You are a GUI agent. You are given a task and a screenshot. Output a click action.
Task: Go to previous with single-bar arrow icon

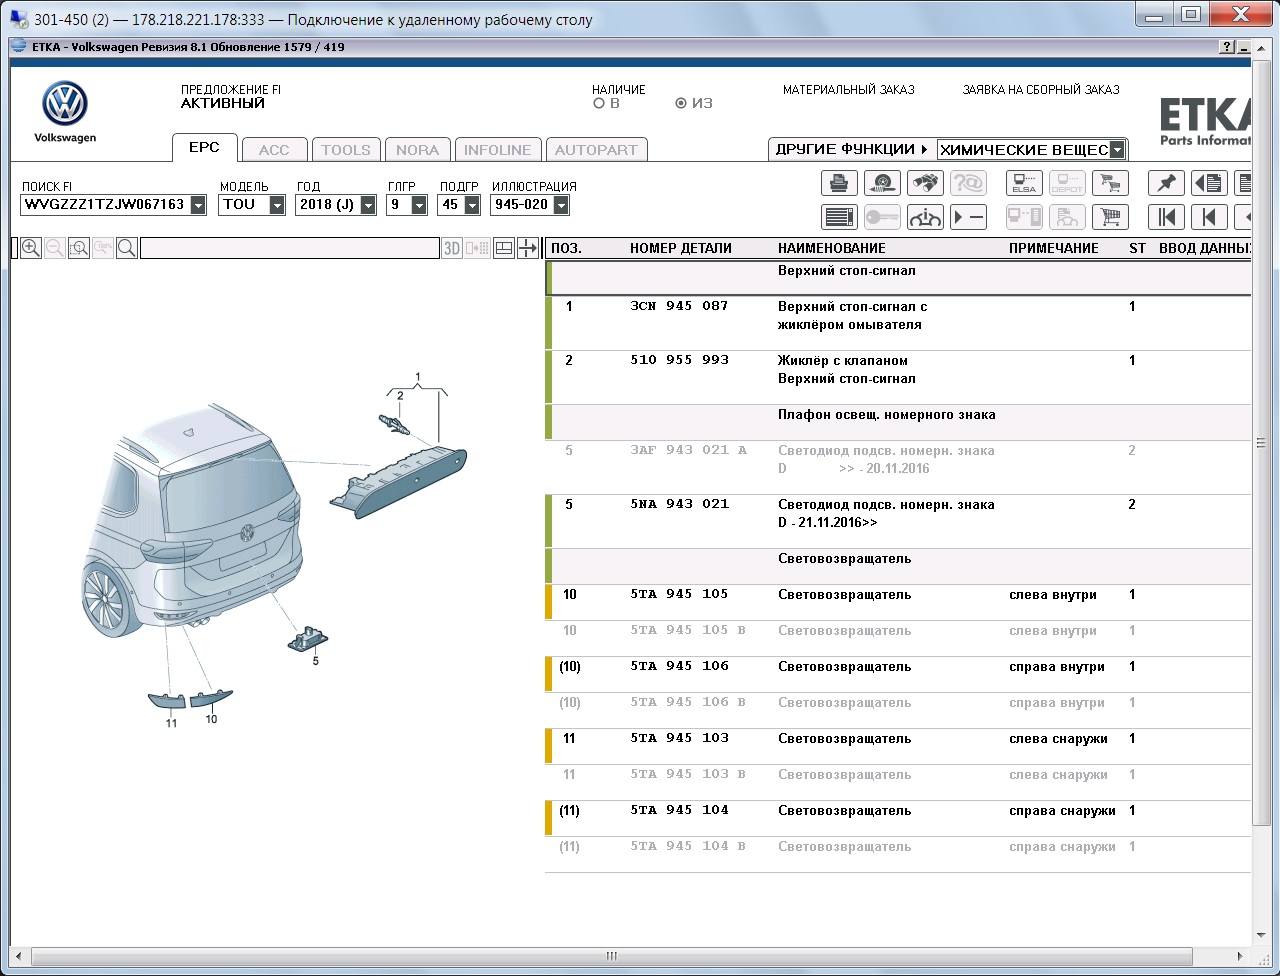point(1209,217)
